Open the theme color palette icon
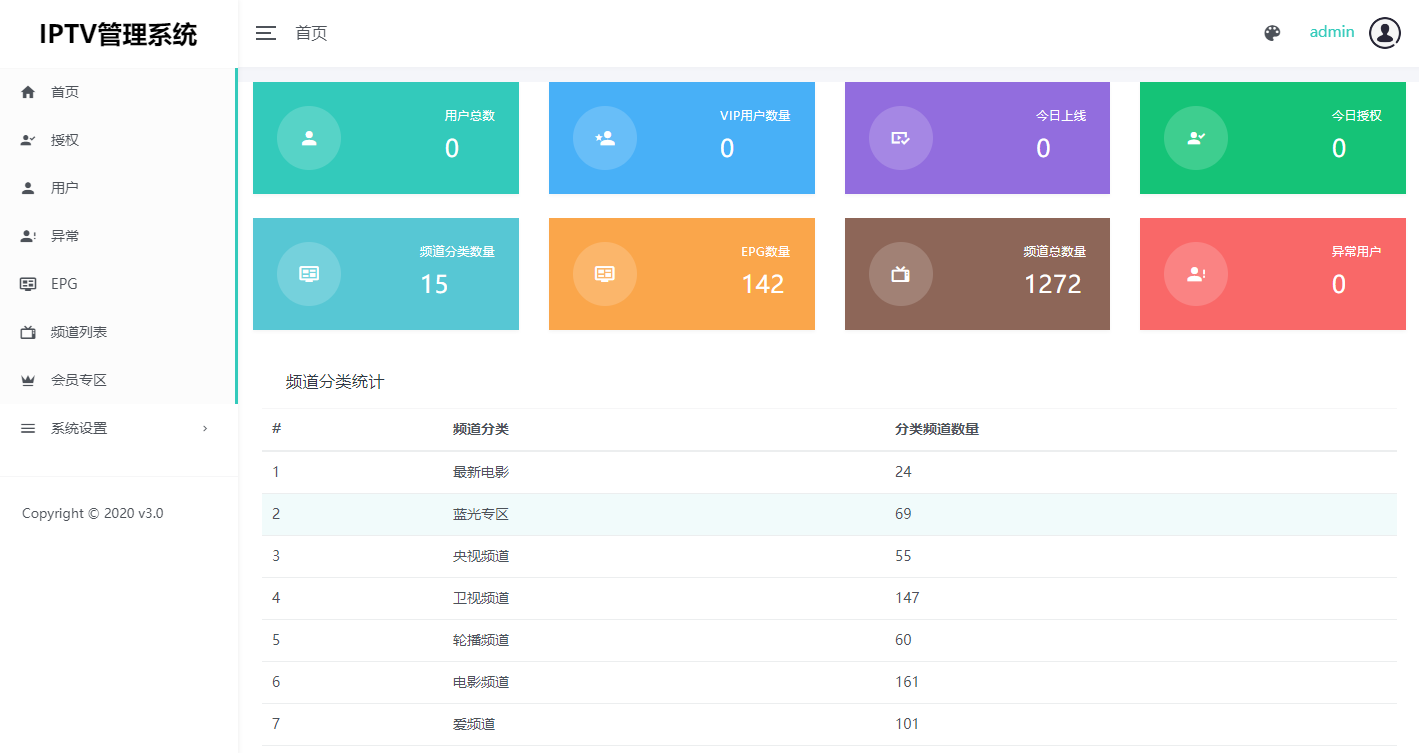Screen dimensions: 1419x753 (1272, 33)
